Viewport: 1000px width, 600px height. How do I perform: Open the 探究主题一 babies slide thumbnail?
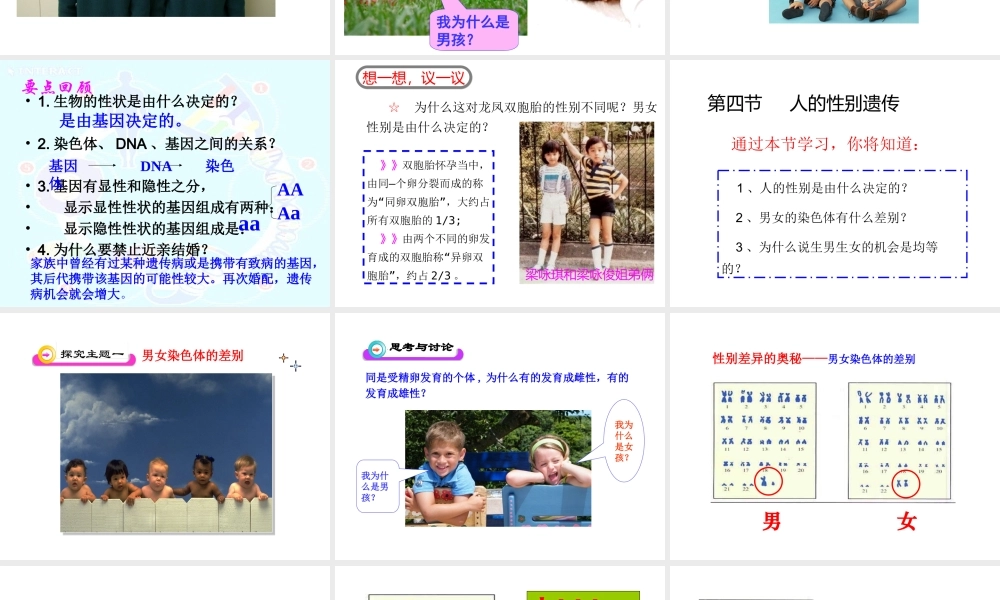click(165, 436)
